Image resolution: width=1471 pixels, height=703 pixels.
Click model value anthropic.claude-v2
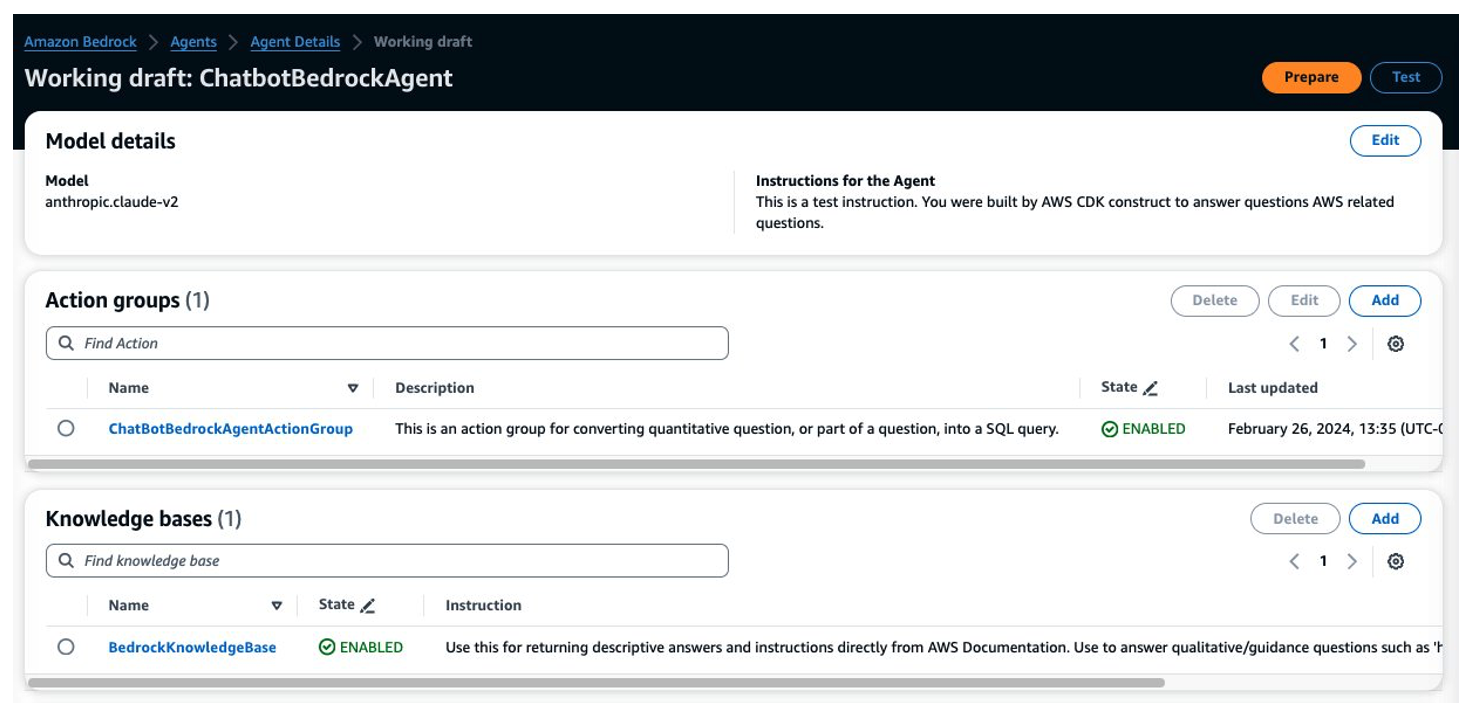click(x=112, y=201)
